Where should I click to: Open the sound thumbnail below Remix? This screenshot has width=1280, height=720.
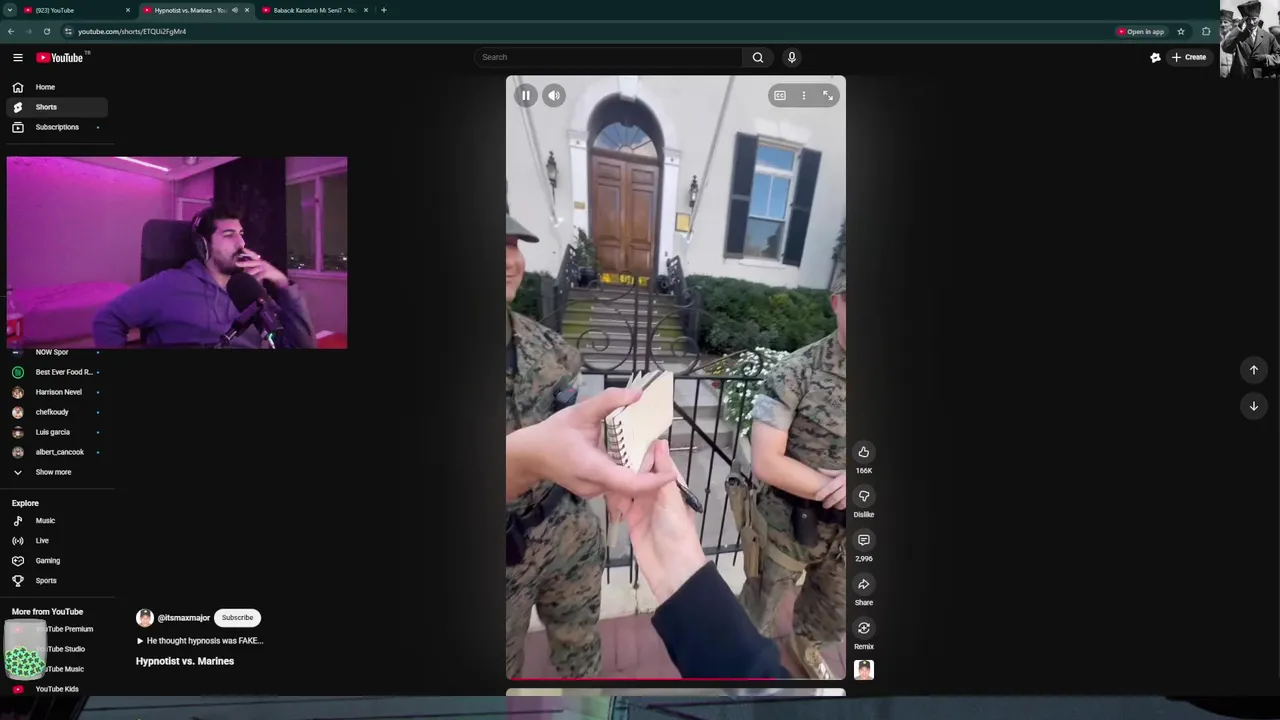(864, 670)
